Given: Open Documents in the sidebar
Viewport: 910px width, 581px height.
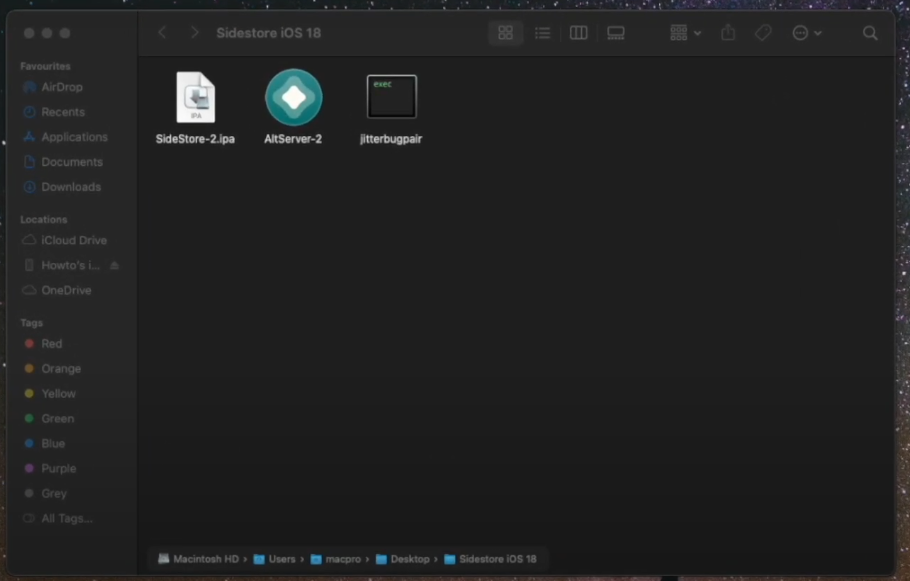Looking at the screenshot, I should pos(72,162).
